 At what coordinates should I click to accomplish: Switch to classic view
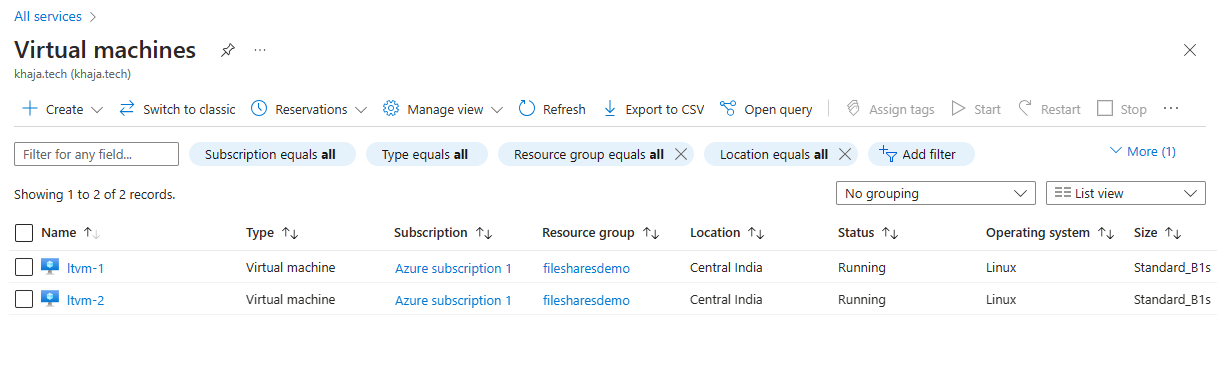pyautogui.click(x=177, y=109)
